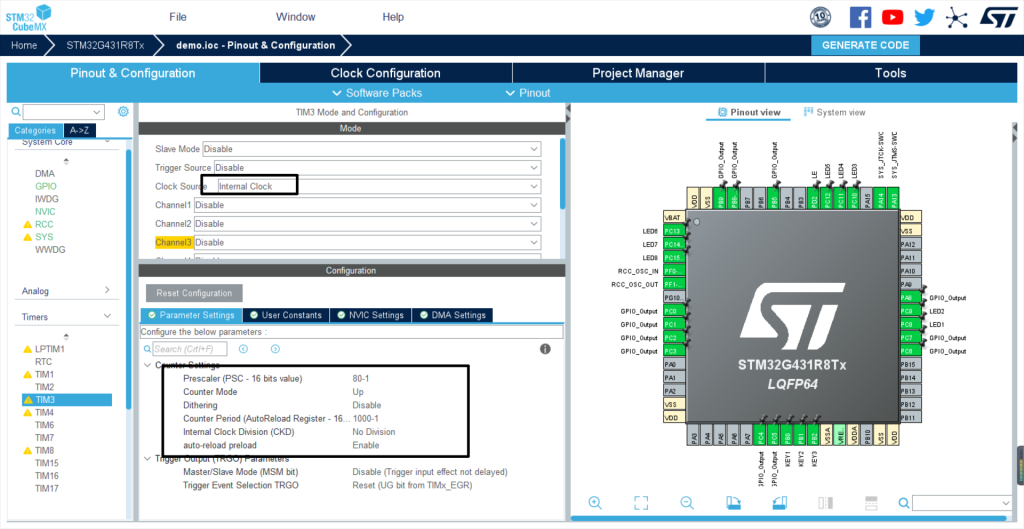Open the ST community network icon
The image size is (1024, 529).
956,17
